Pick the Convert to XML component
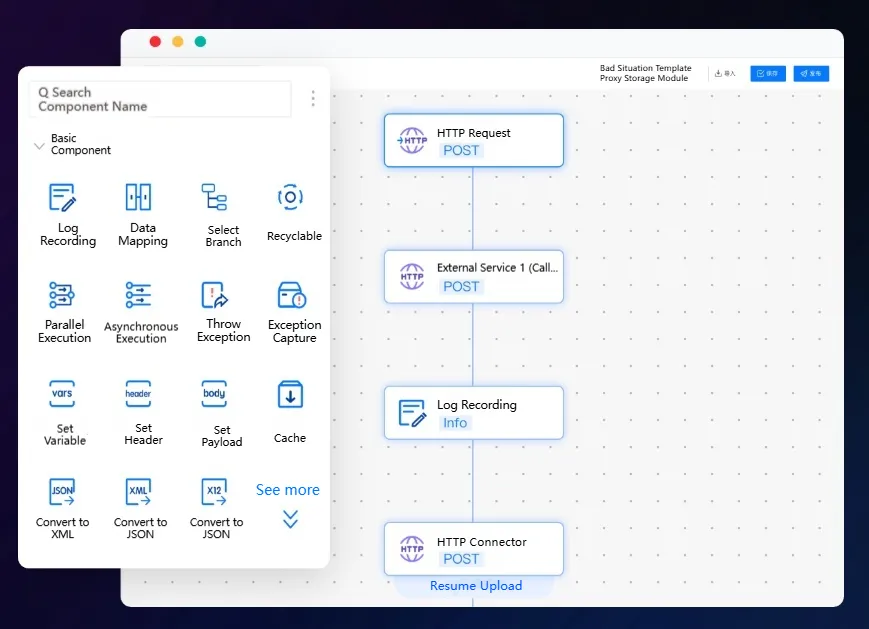The image size is (869, 629). tap(62, 509)
